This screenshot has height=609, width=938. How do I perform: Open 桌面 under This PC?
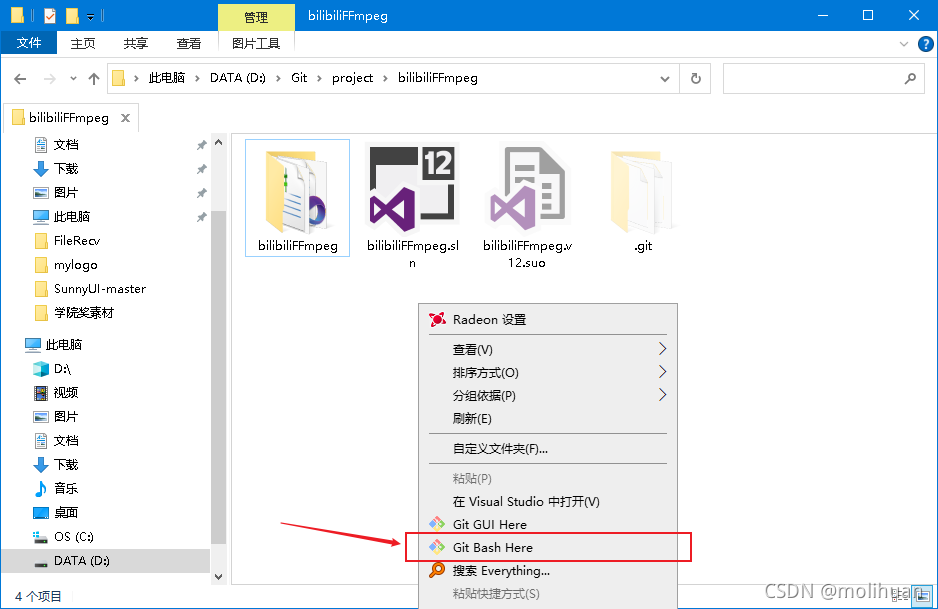[66, 512]
